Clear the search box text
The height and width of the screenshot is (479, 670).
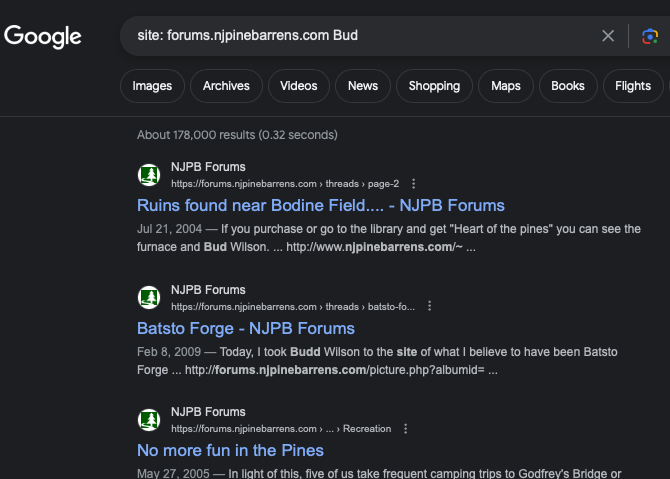click(x=608, y=36)
